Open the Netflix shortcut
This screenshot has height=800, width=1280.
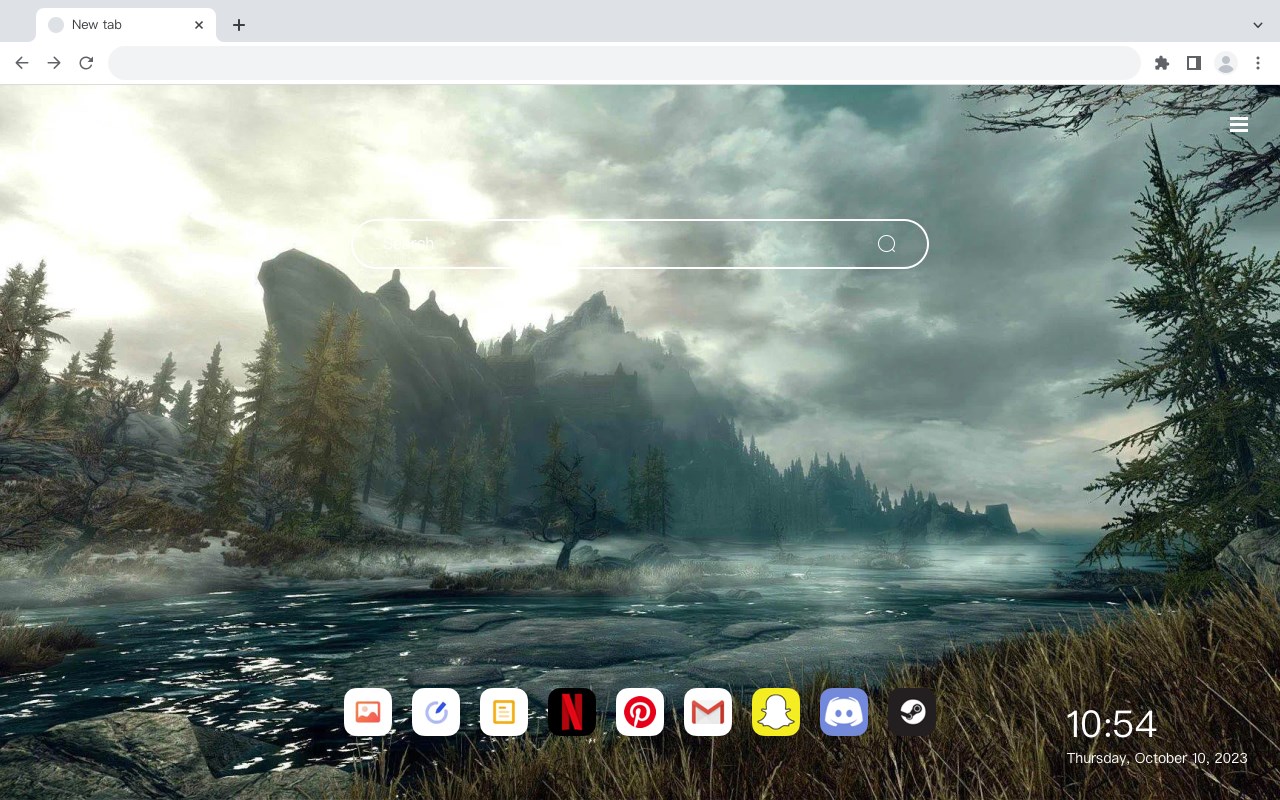[572, 712]
